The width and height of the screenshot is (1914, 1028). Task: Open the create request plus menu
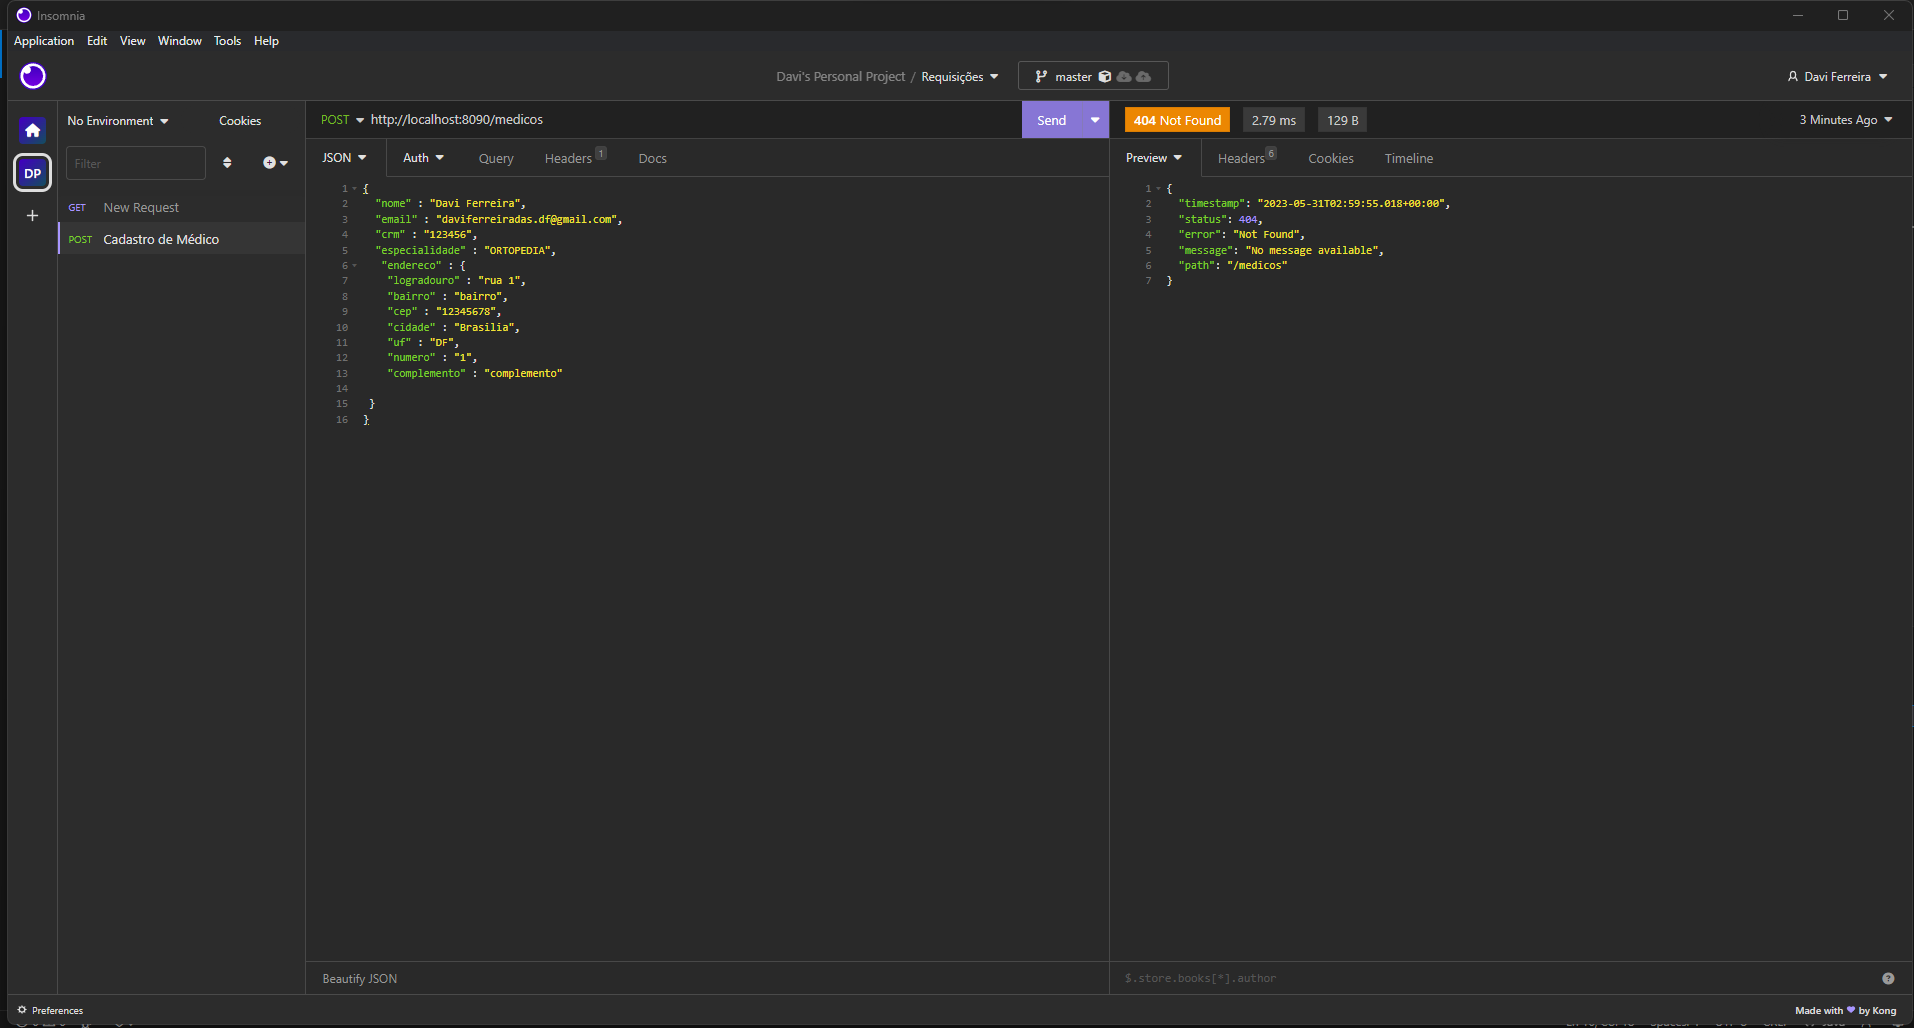[275, 163]
